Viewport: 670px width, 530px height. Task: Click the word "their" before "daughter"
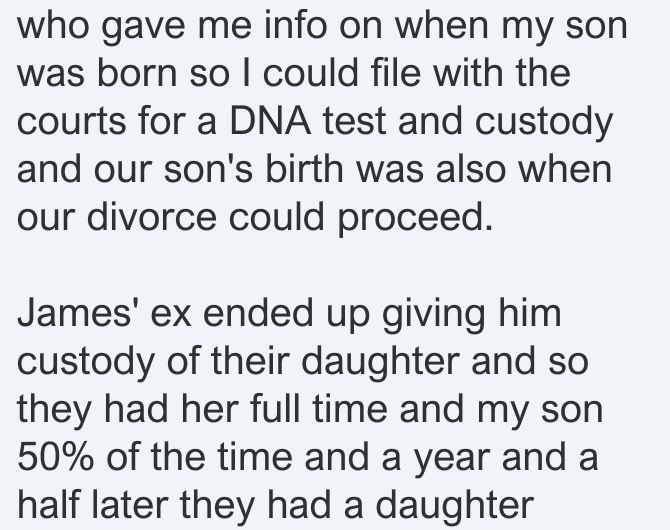(x=250, y=361)
